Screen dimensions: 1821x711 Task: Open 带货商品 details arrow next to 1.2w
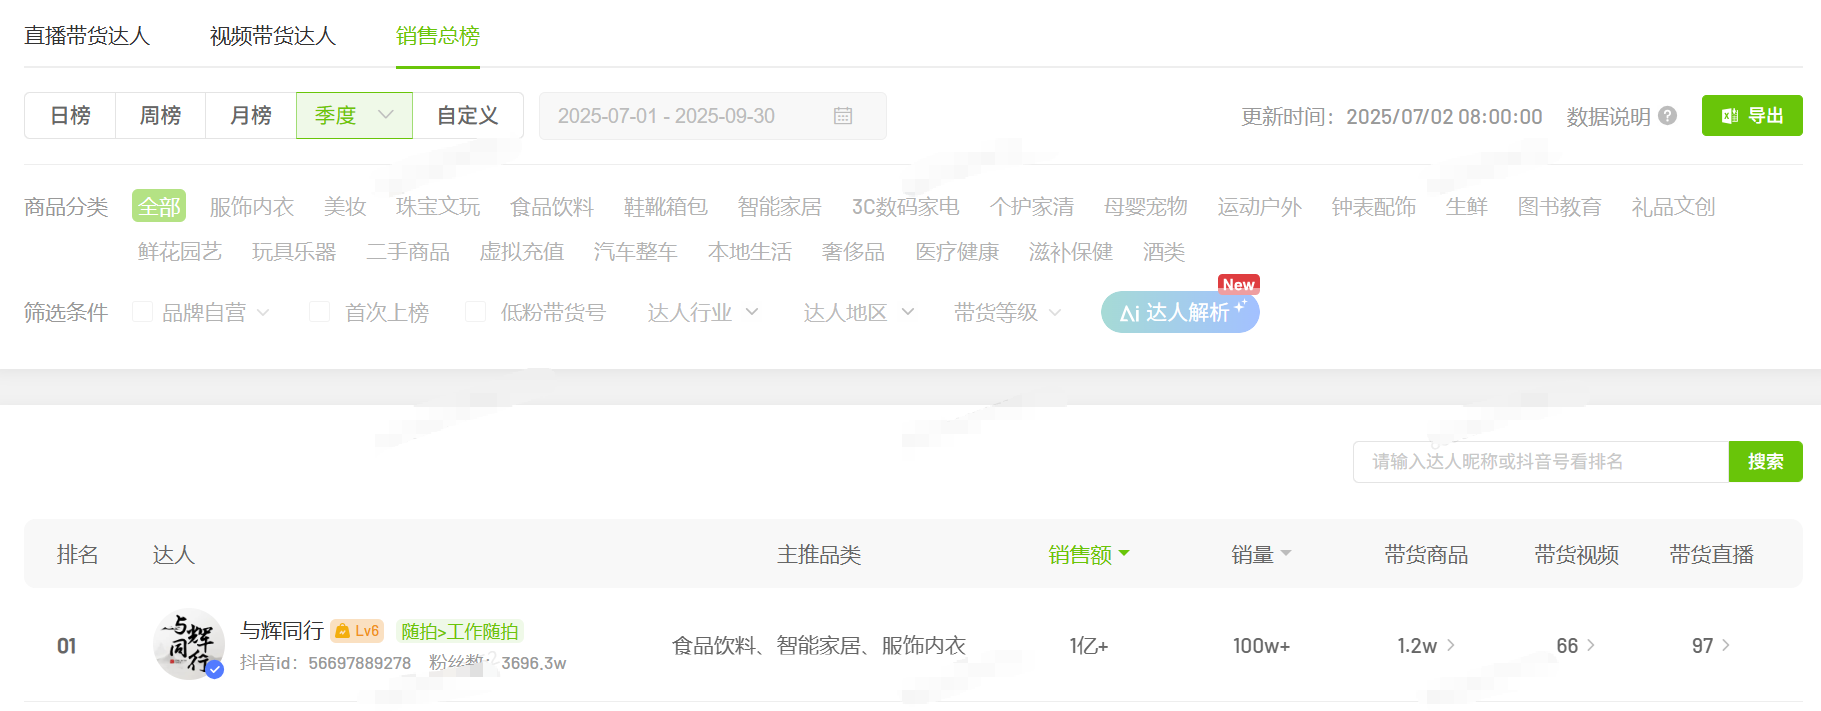pyautogui.click(x=1451, y=645)
